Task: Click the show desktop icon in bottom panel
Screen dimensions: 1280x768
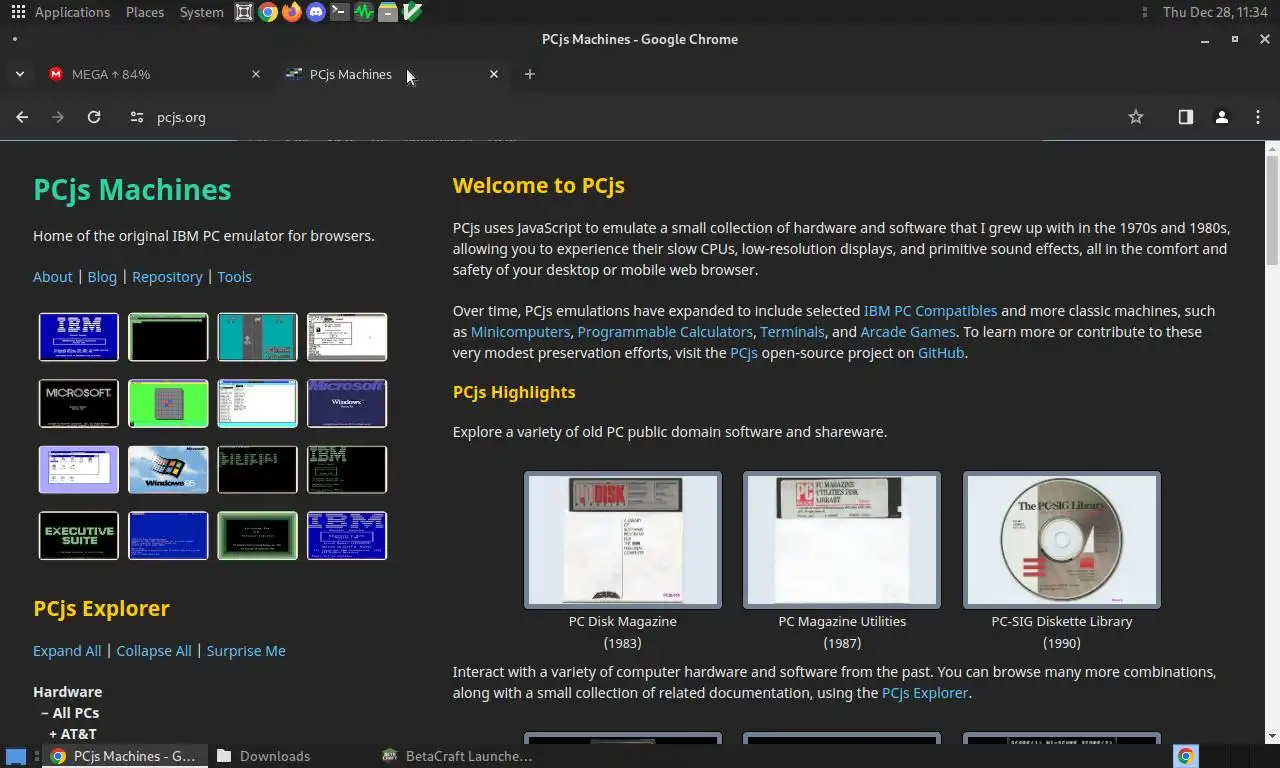Action: pos(16,756)
